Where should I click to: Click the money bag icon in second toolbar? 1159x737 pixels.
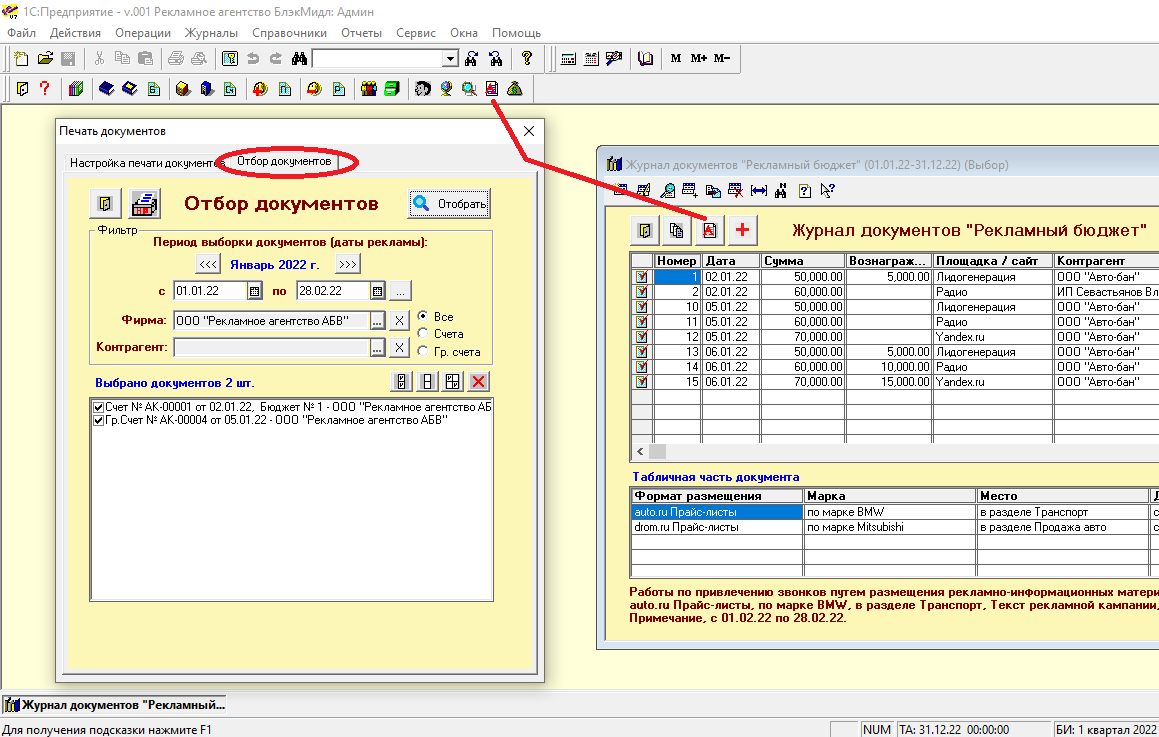point(515,89)
